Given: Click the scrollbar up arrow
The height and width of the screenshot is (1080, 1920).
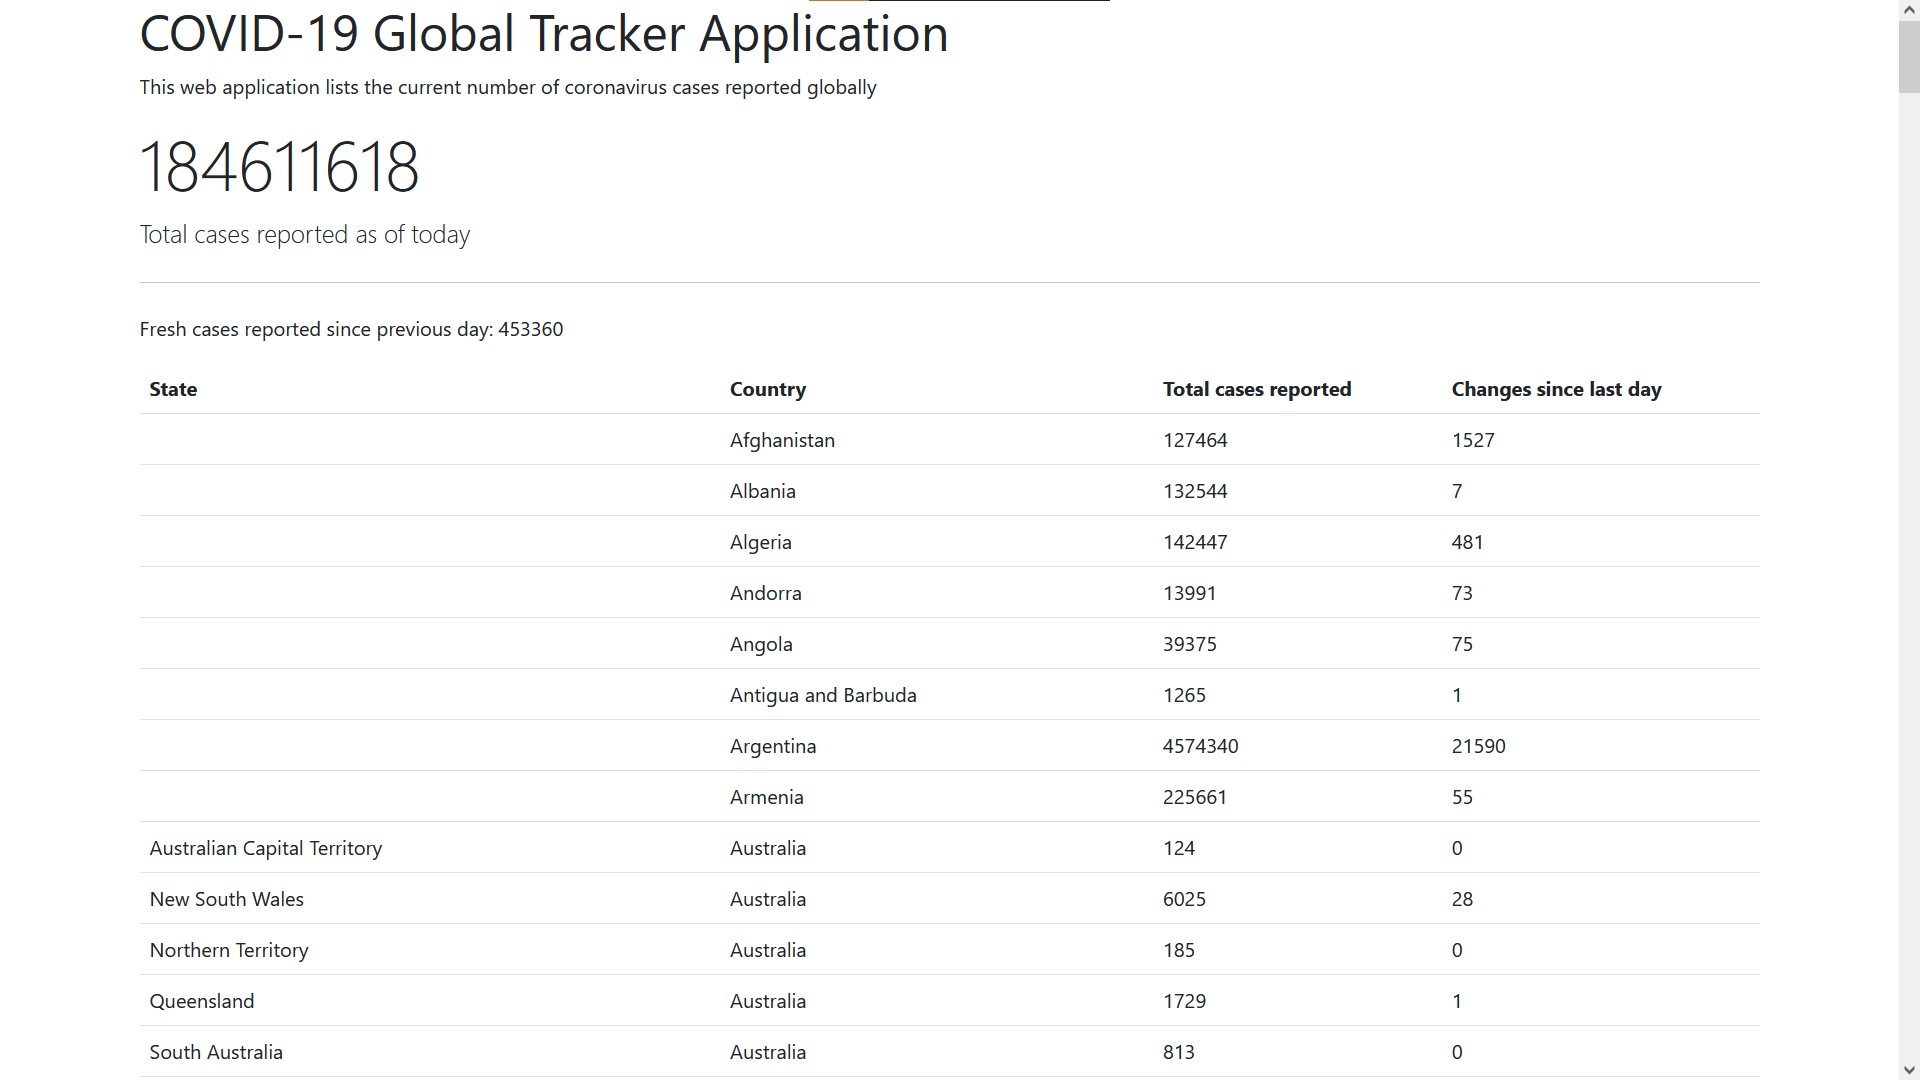Looking at the screenshot, I should 1909,9.
